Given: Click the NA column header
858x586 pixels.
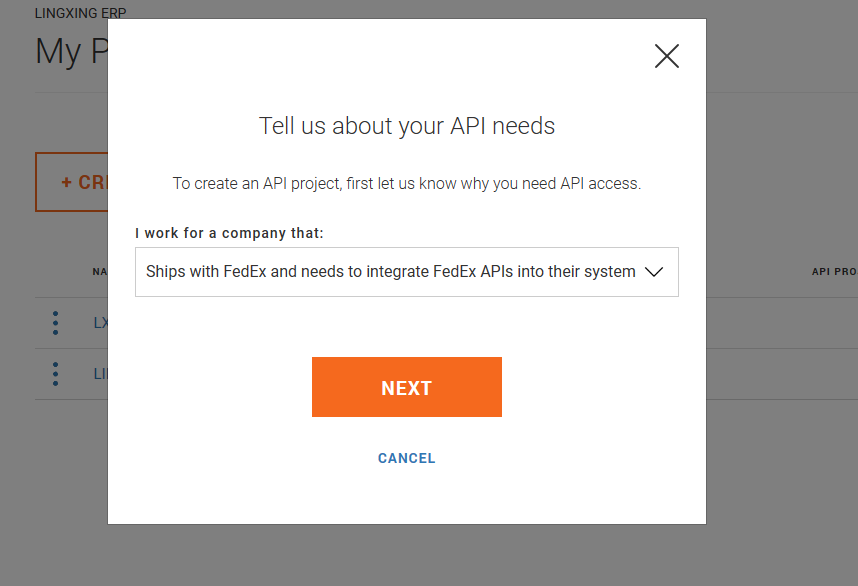Looking at the screenshot, I should coord(99,271).
